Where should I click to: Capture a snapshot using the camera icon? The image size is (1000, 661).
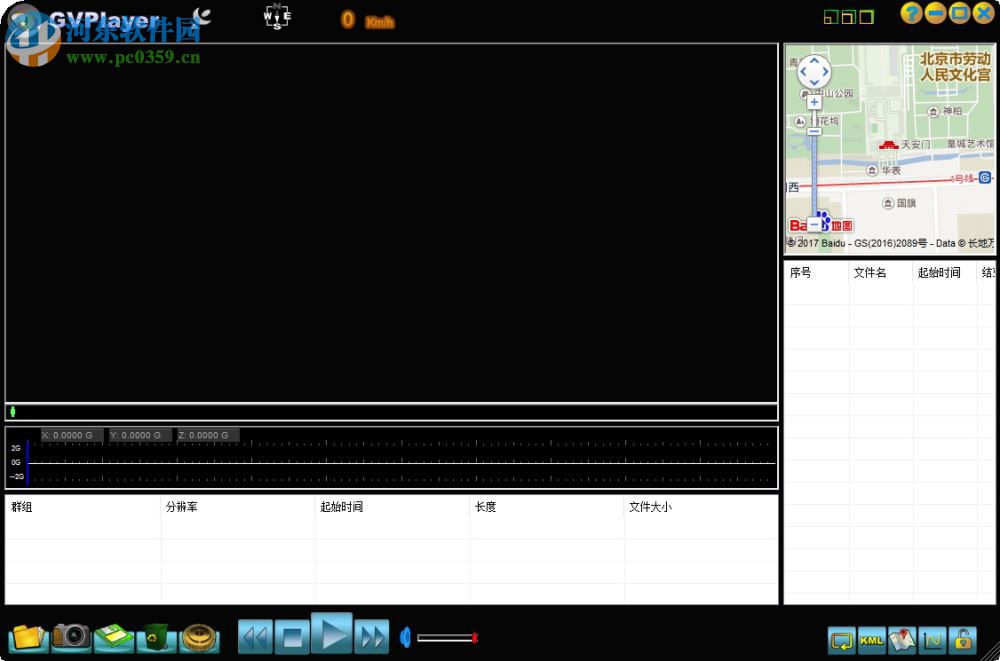click(x=70, y=637)
